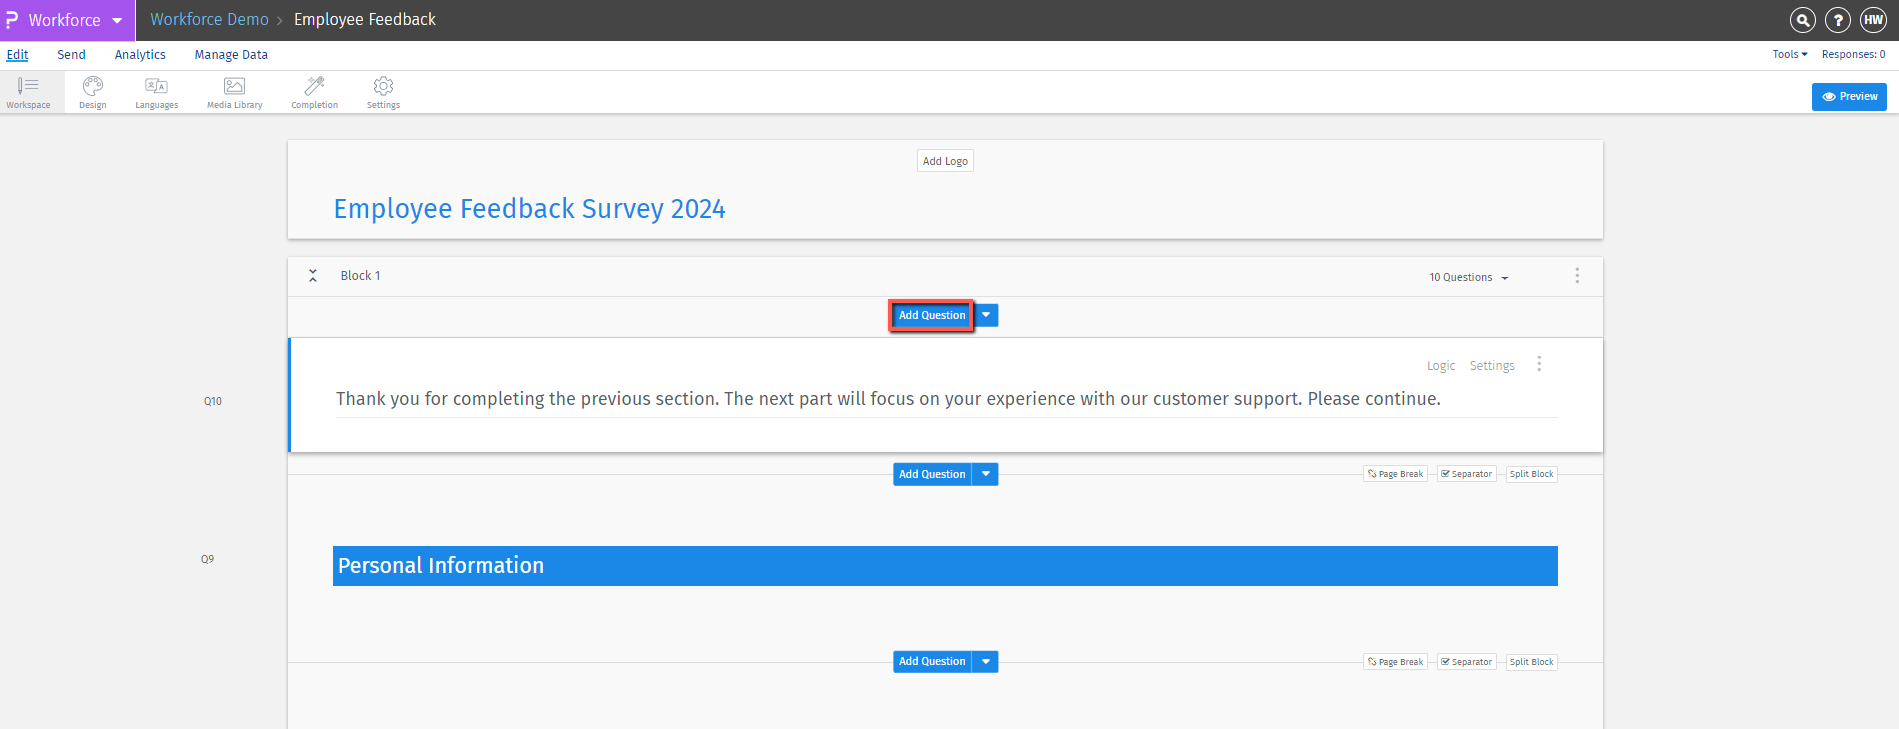Screen dimensions: 1899x729
Task: Expand the 10 Questions dropdown
Action: pos(1468,277)
